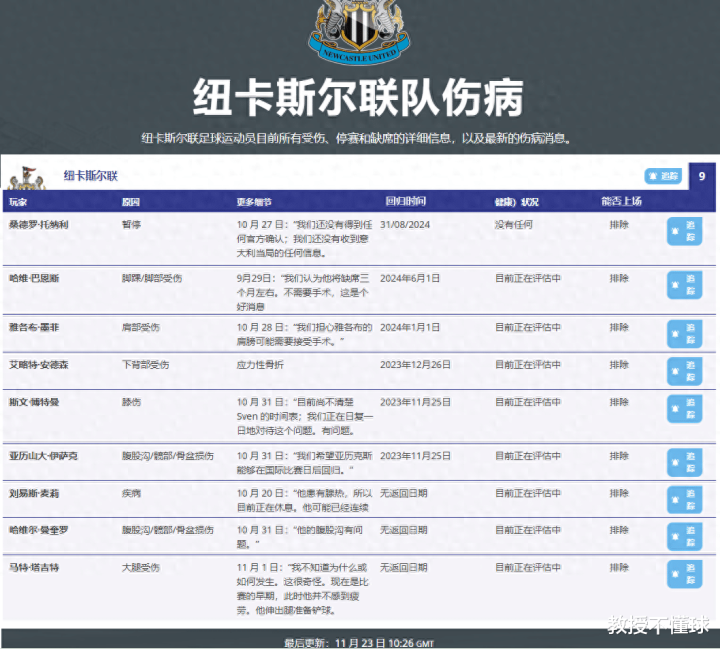Sort by the 健康状况 column header
The height and width of the screenshot is (649, 720).
tap(517, 202)
